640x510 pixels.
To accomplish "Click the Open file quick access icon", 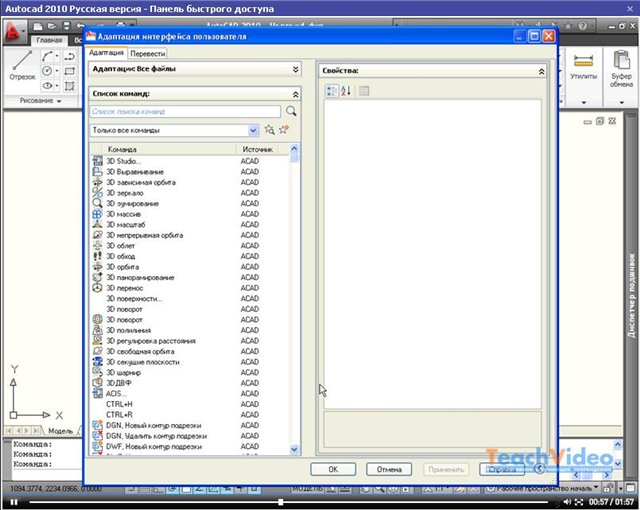I will [52, 27].
